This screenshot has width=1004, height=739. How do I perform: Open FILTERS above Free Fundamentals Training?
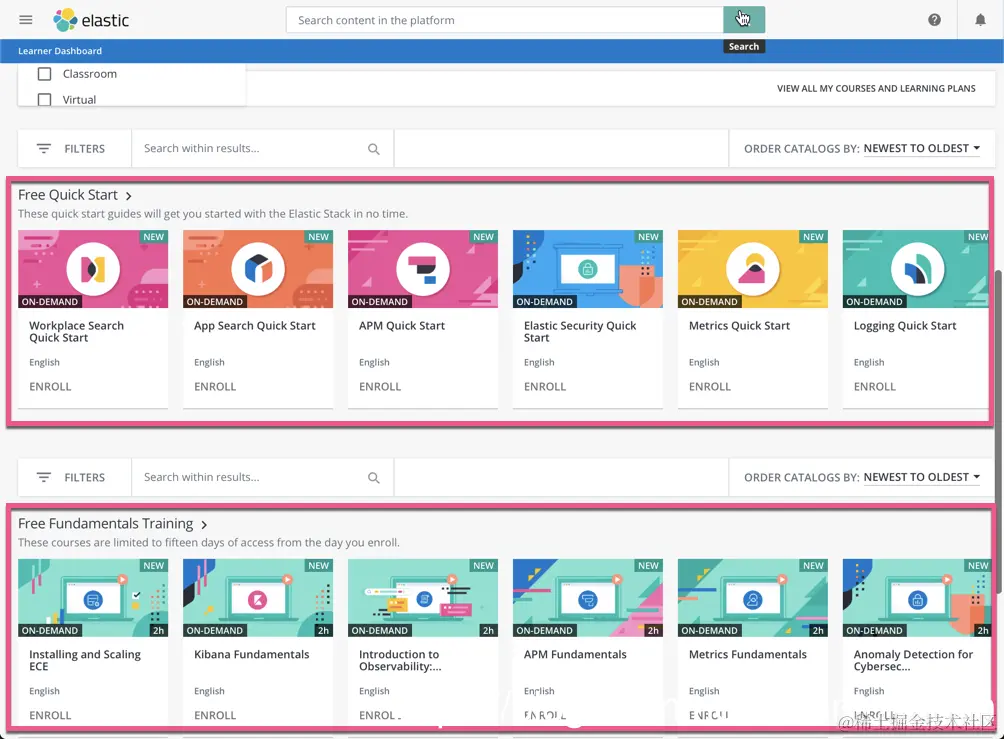point(74,477)
